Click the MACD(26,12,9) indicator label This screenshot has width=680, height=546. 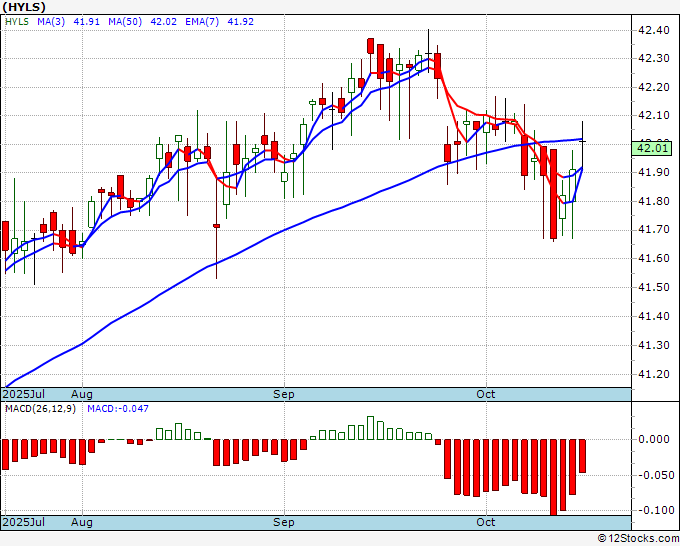click(x=40, y=409)
